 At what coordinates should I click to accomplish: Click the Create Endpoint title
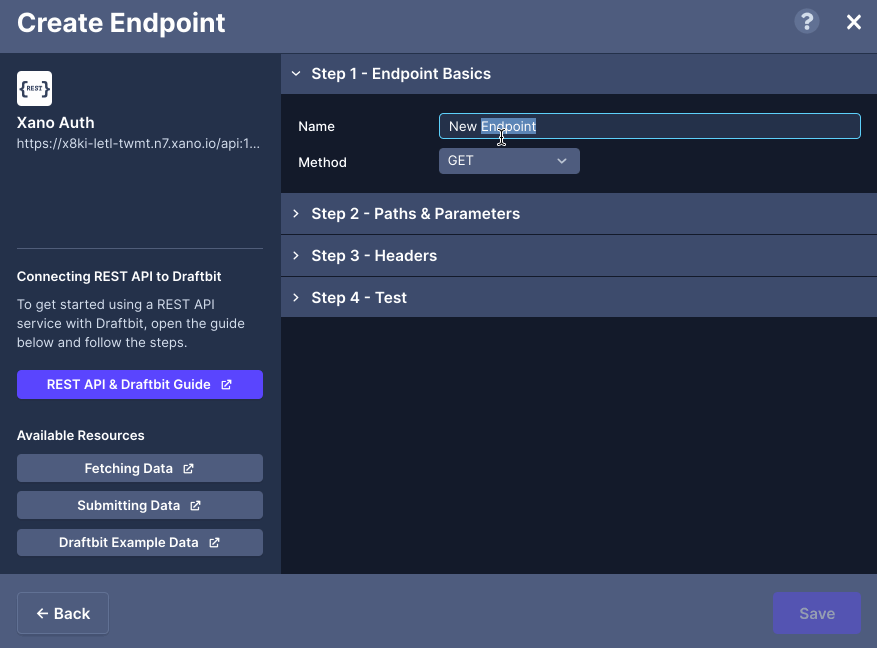pos(121,23)
